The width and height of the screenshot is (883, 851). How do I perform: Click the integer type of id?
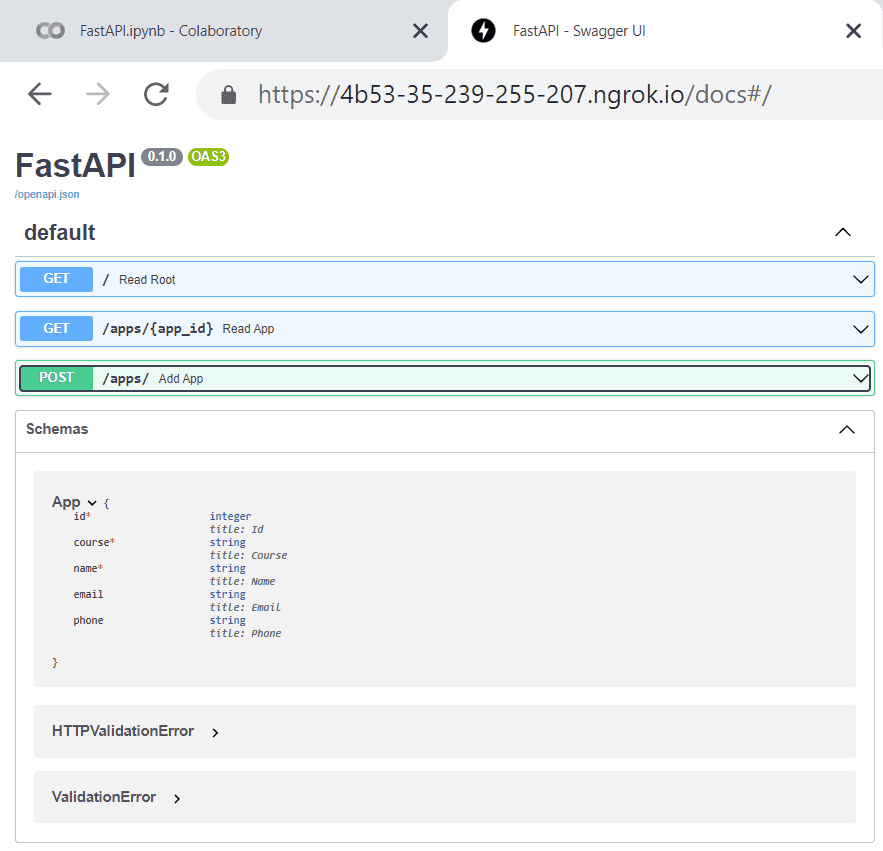pos(230,516)
